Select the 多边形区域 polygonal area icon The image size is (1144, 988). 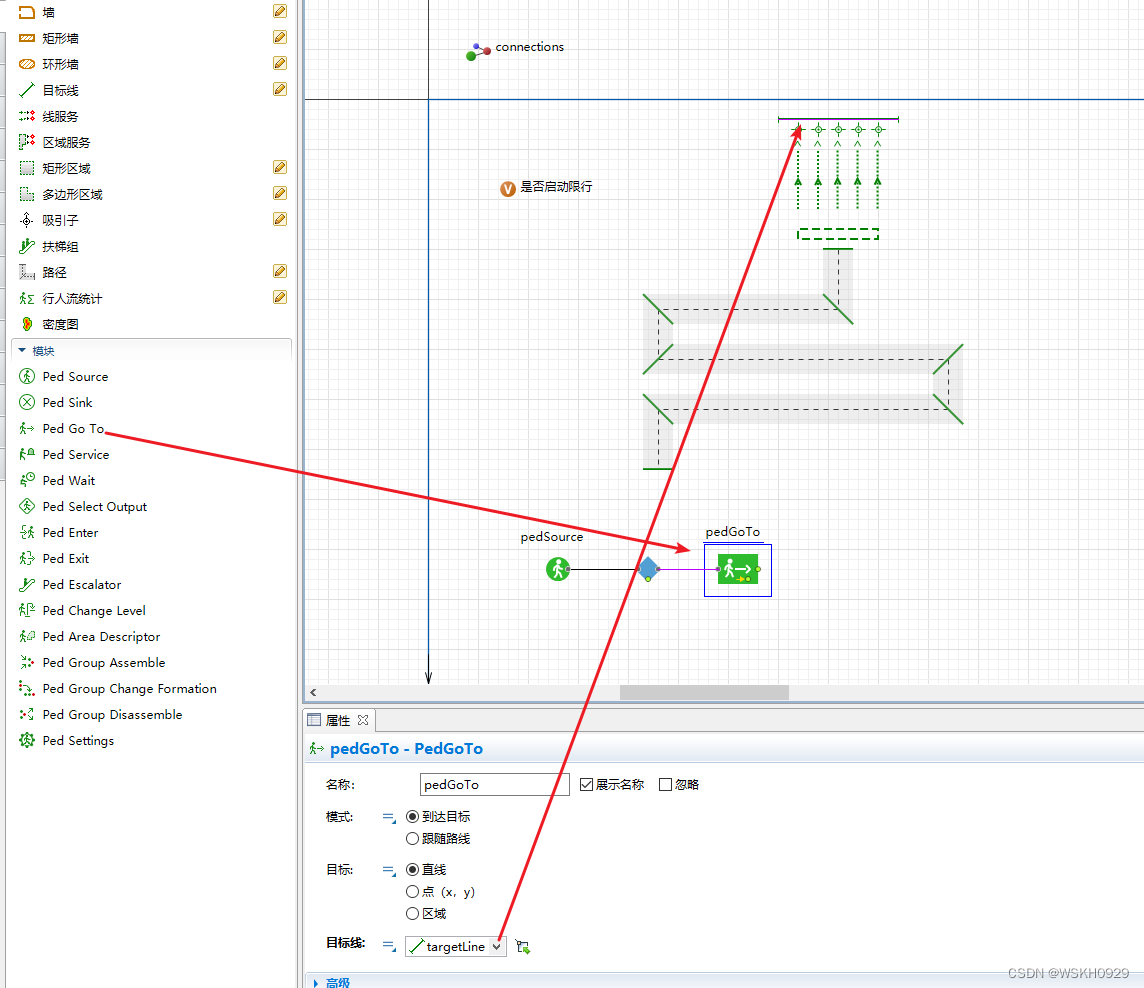click(x=27, y=194)
